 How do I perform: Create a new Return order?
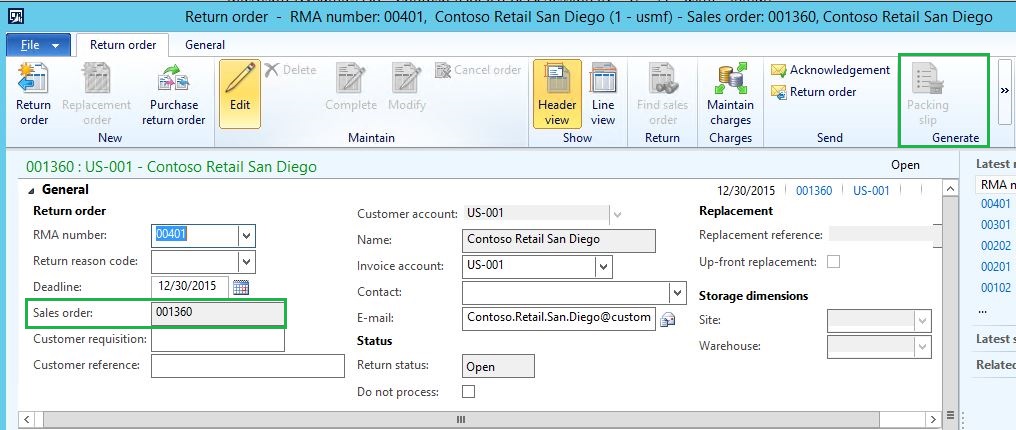[x=32, y=95]
